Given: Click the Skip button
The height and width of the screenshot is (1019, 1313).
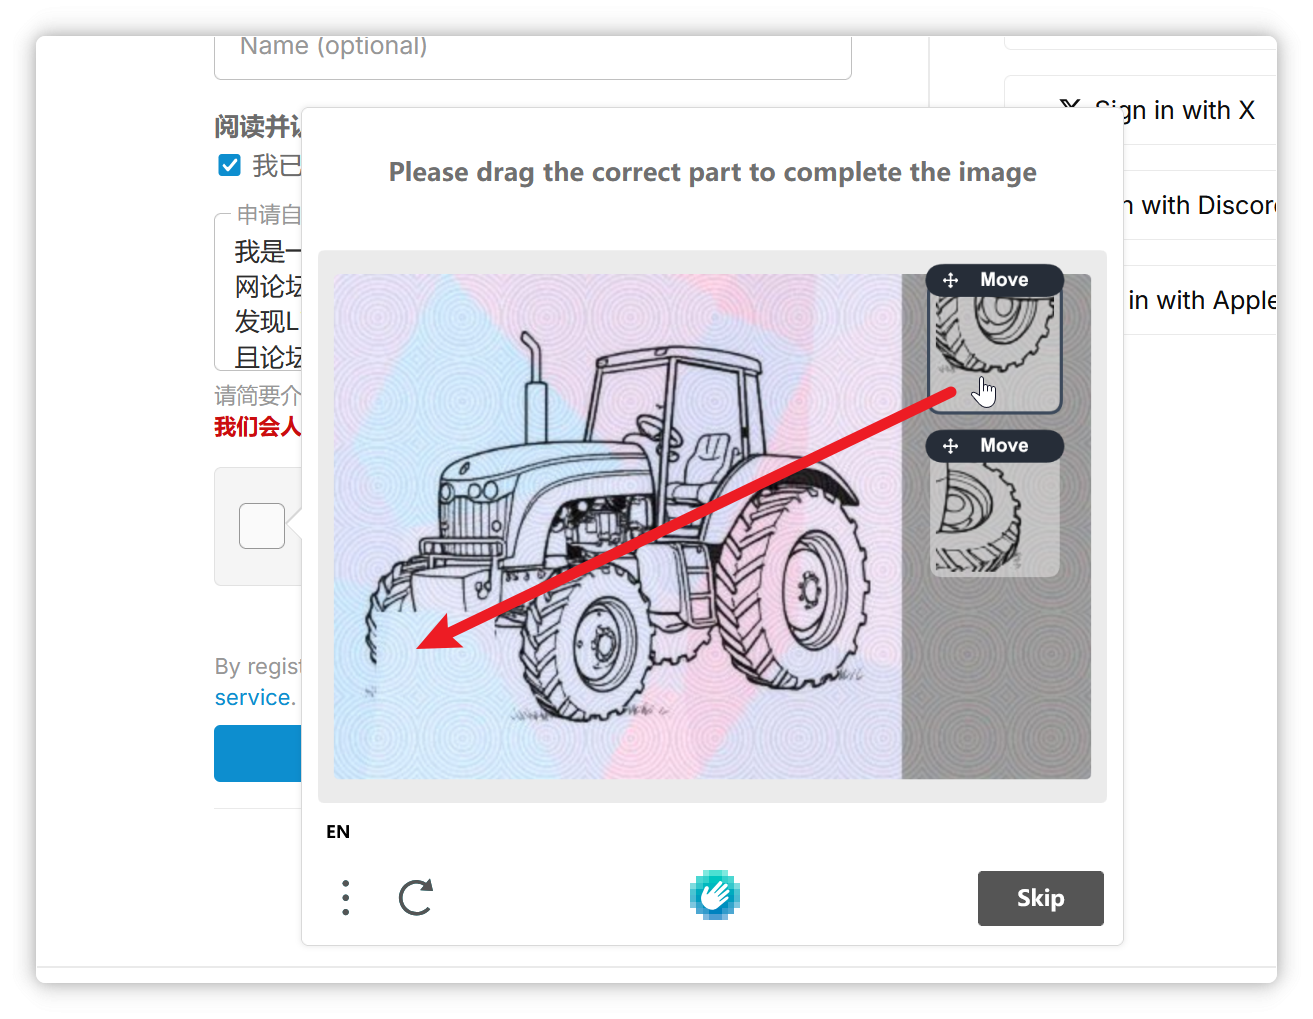Looking at the screenshot, I should click(x=1040, y=898).
